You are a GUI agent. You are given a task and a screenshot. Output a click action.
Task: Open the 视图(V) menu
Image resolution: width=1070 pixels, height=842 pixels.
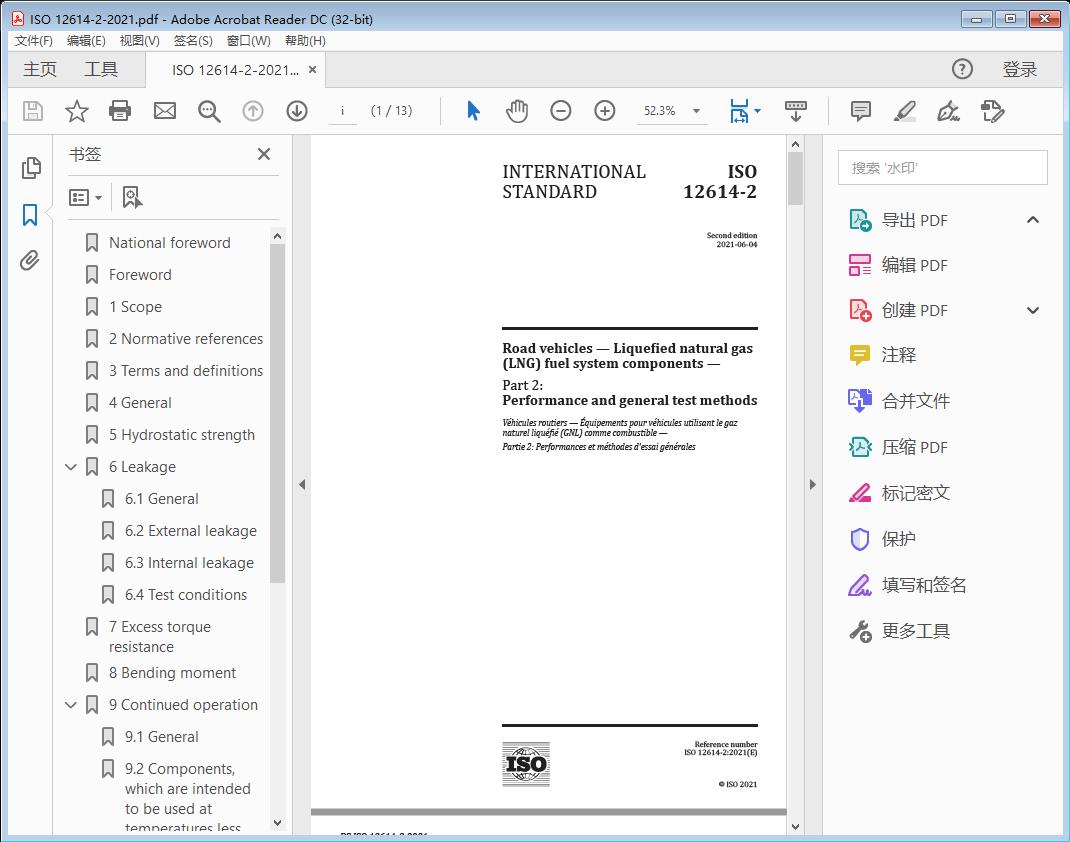point(139,40)
